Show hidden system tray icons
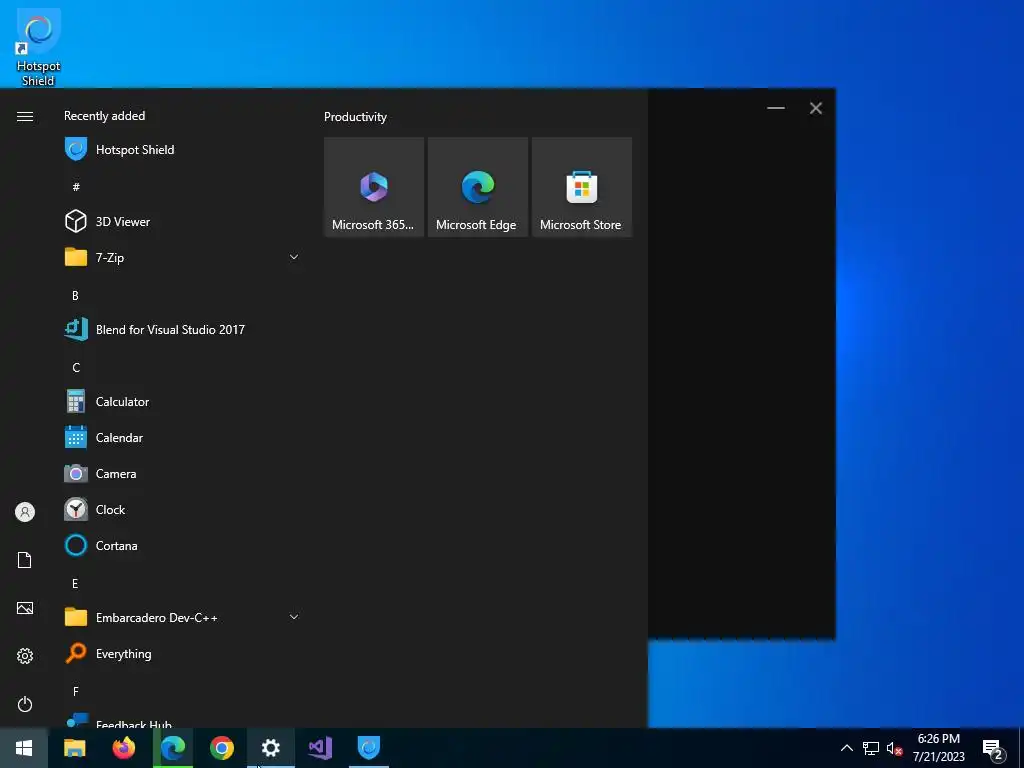 tap(846, 748)
